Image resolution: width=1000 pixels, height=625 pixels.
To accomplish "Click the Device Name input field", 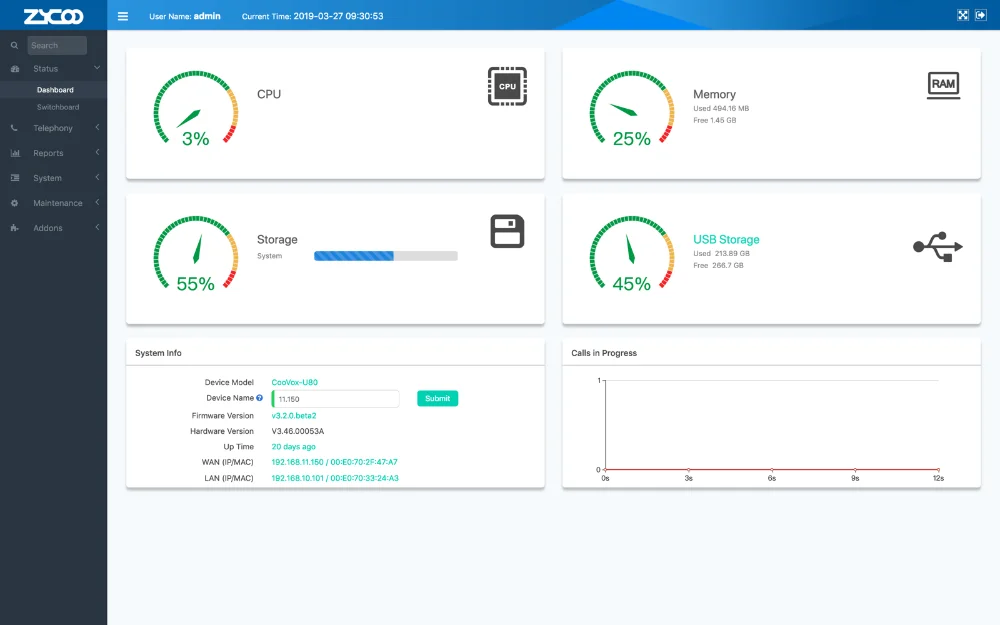I will (335, 399).
